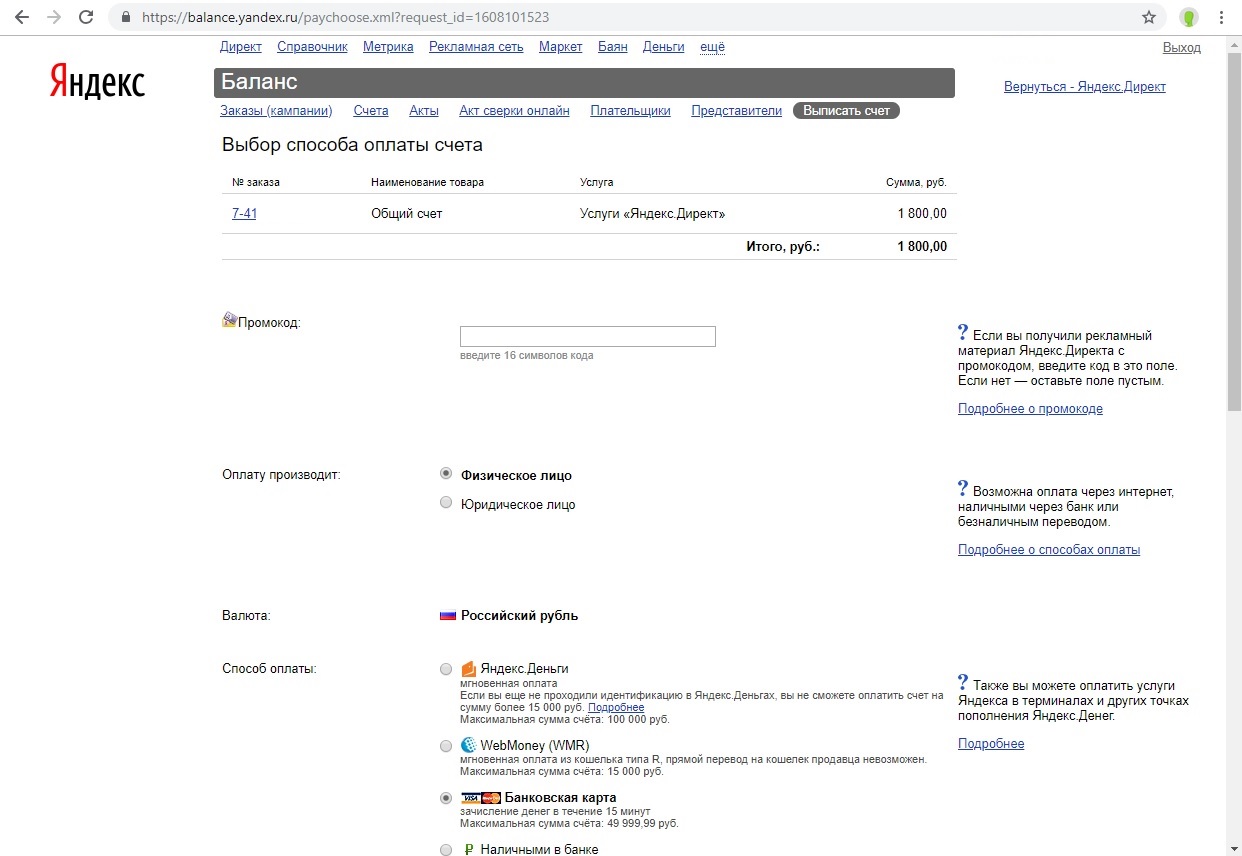This screenshot has width=1242, height=856.
Task: Click the vertical page scrollbar
Action: pos(1234,230)
